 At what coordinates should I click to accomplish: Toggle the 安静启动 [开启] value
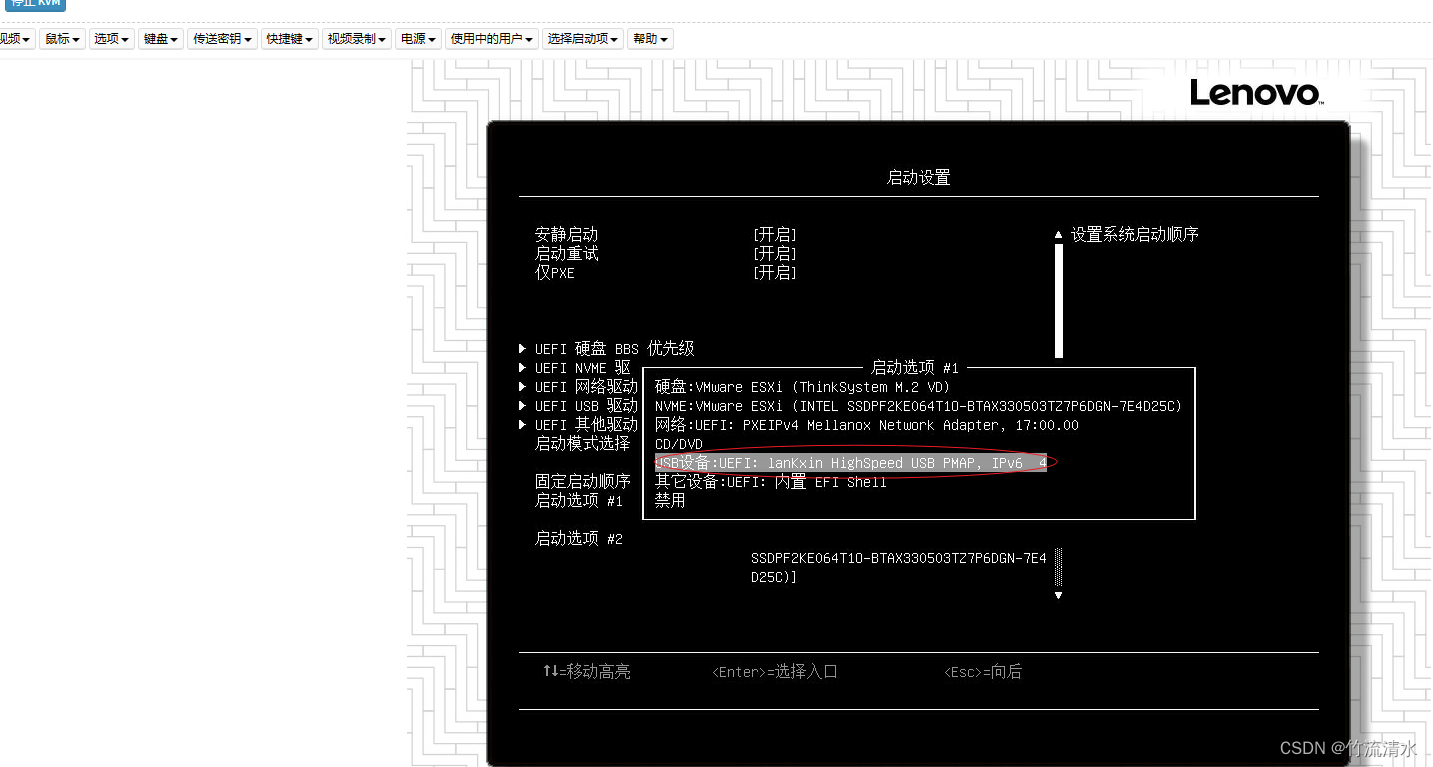[775, 234]
